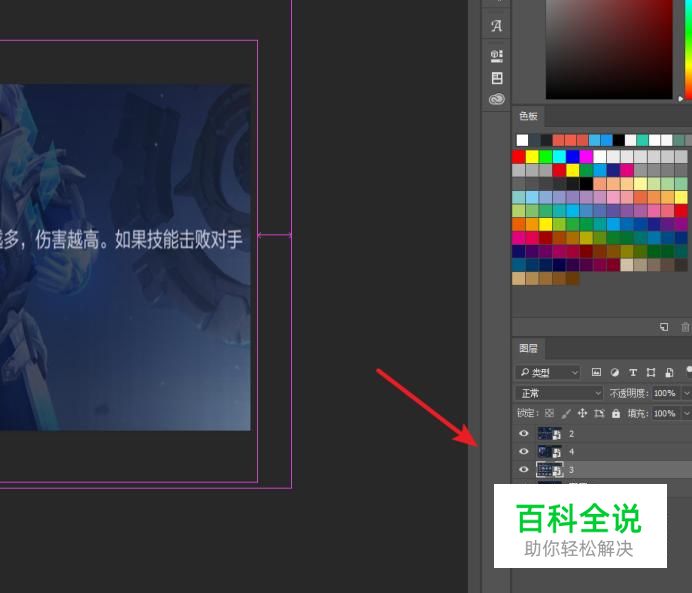Click the trash icon in the Swatches panel footer
The width and height of the screenshot is (692, 593).
tap(685, 327)
